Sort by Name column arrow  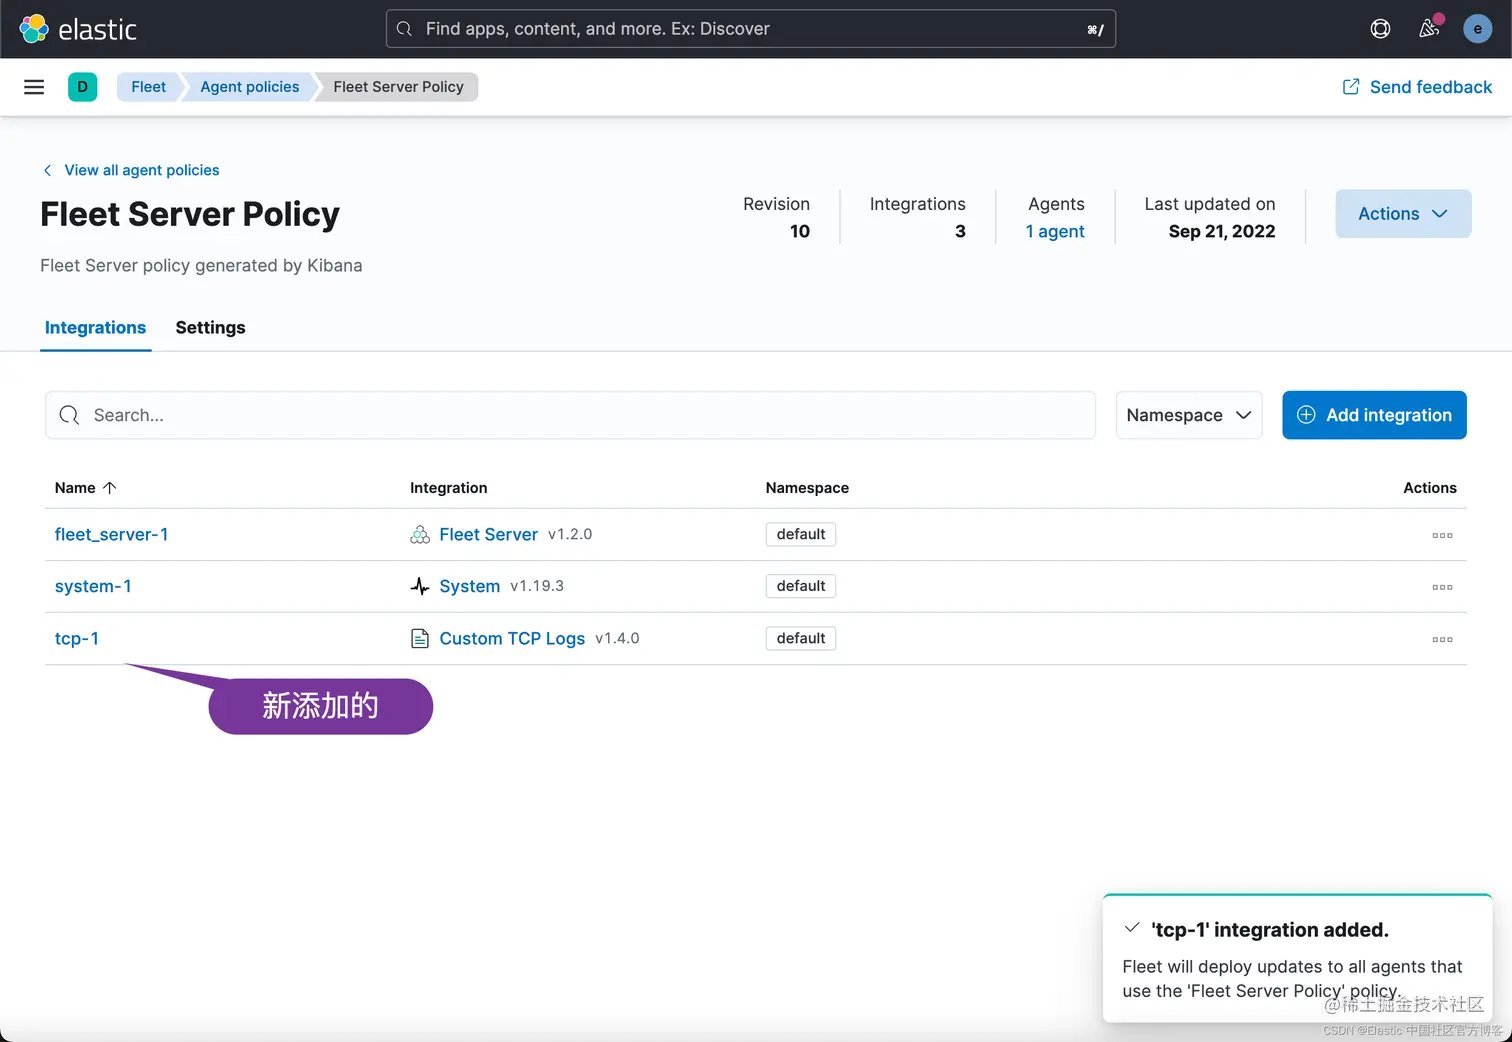[110, 488]
